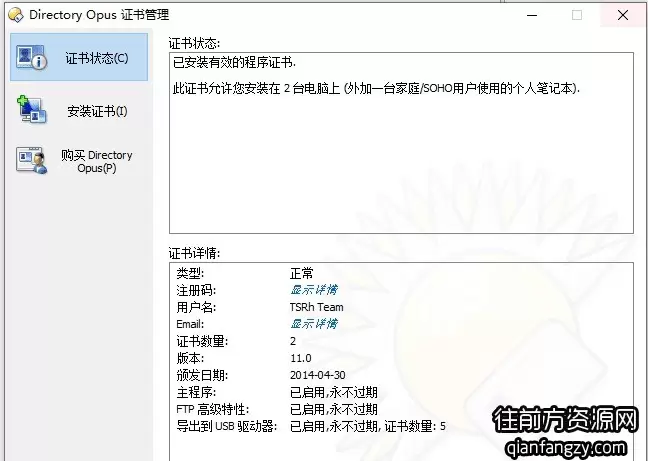Open the 证书状态(C) tab label
This screenshot has width=648, height=461.
pyautogui.click(x=97, y=58)
